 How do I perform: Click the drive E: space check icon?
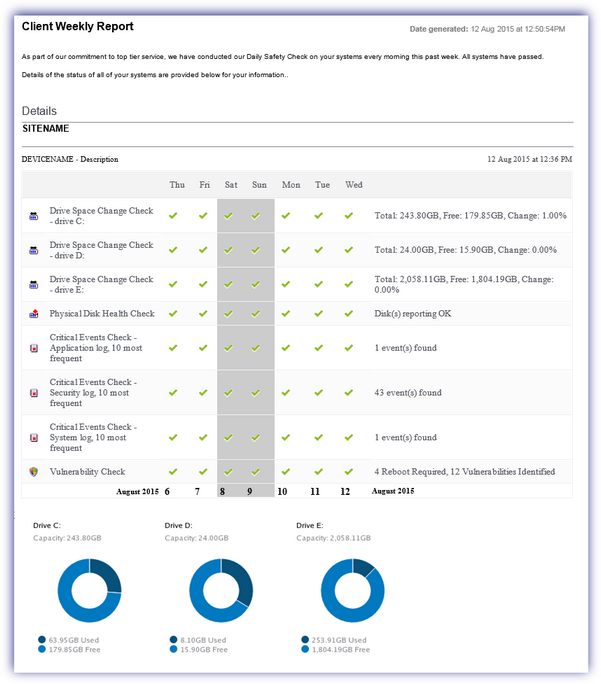34,285
